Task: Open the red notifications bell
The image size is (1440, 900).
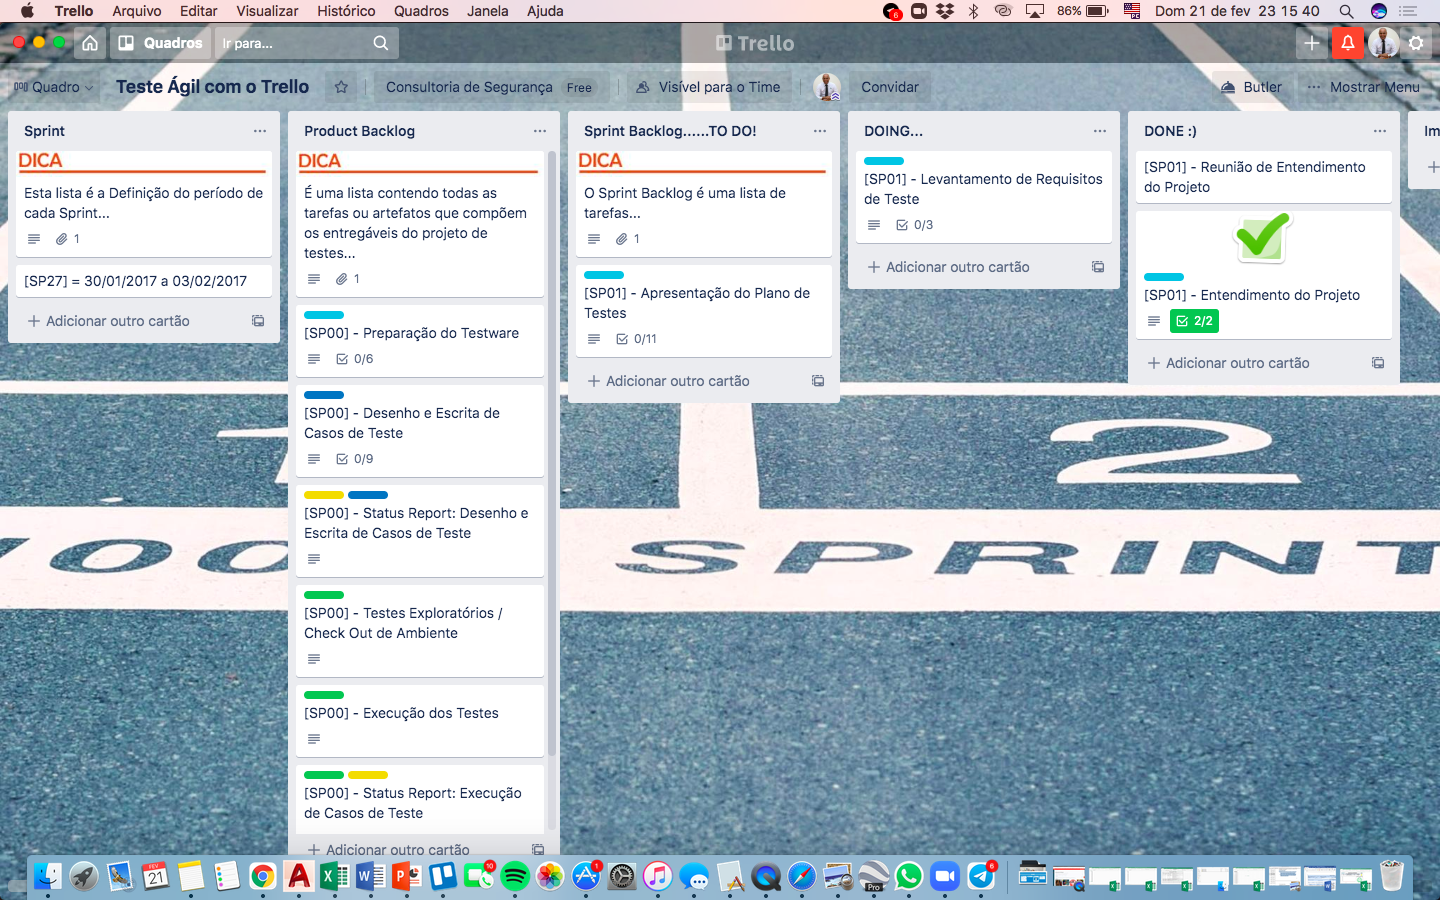Action: pos(1348,43)
